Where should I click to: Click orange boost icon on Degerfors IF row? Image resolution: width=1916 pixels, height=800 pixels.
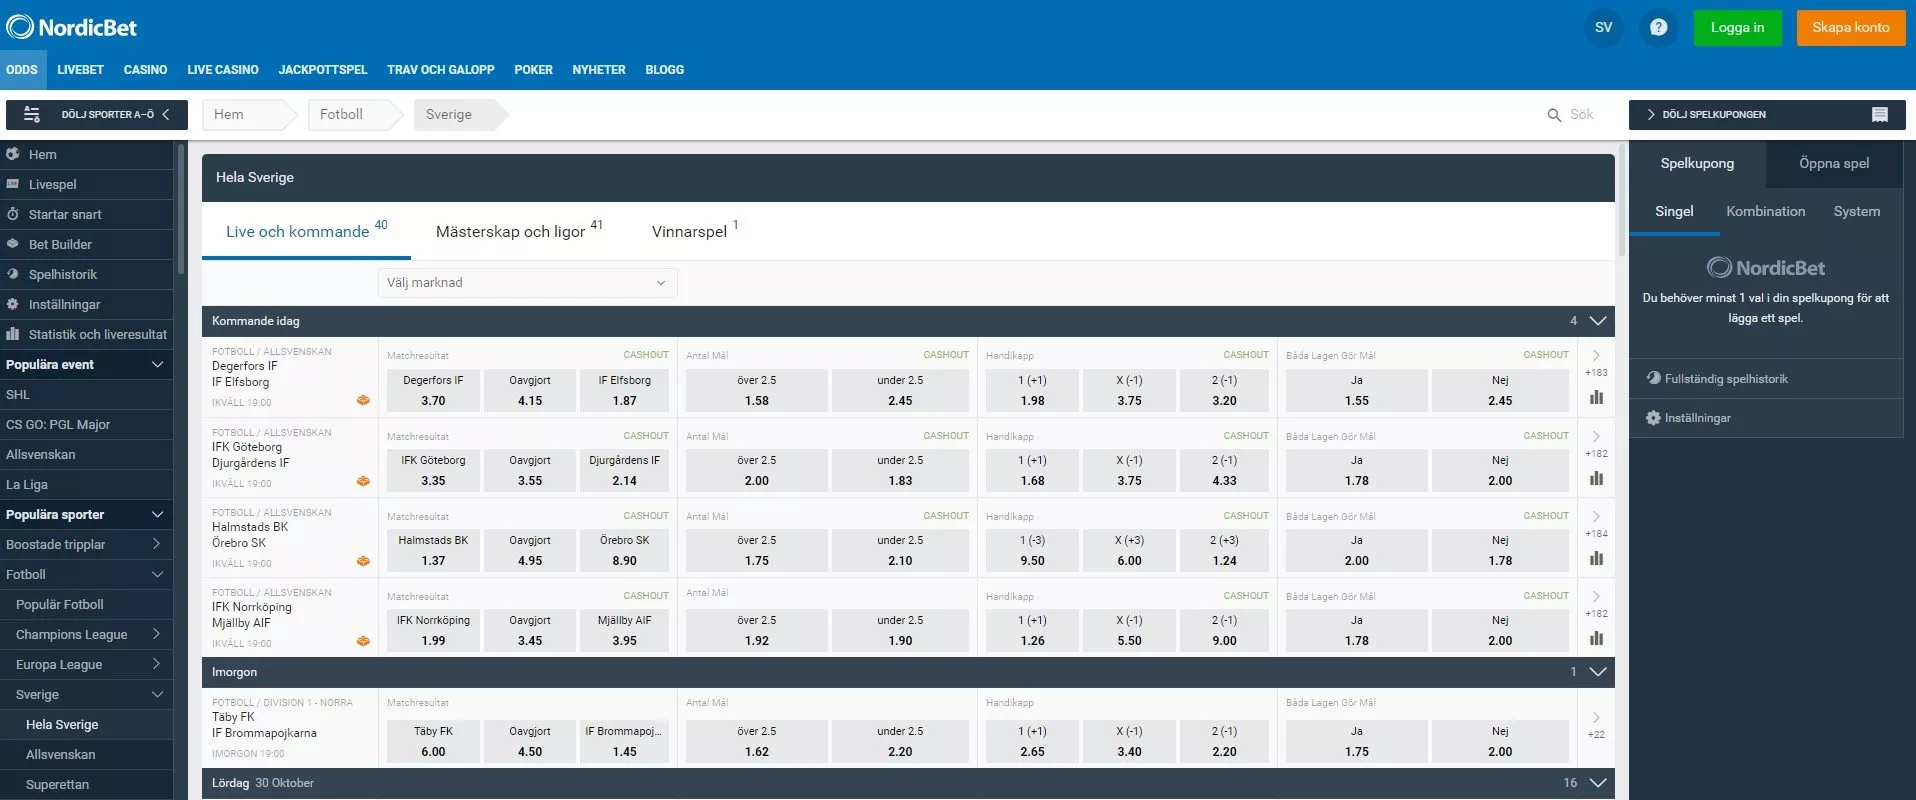pyautogui.click(x=363, y=400)
